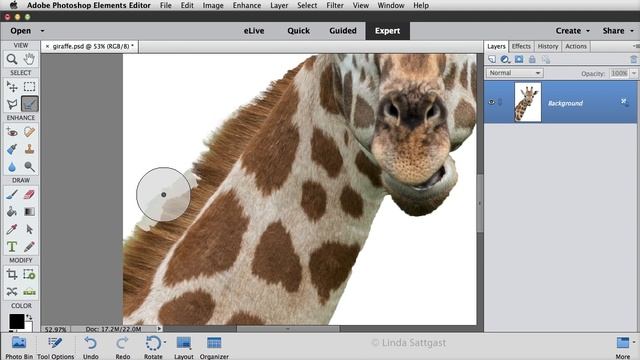Viewport: 640px width, 360px height.
Task: Open the Layer menu
Action: (279, 5)
